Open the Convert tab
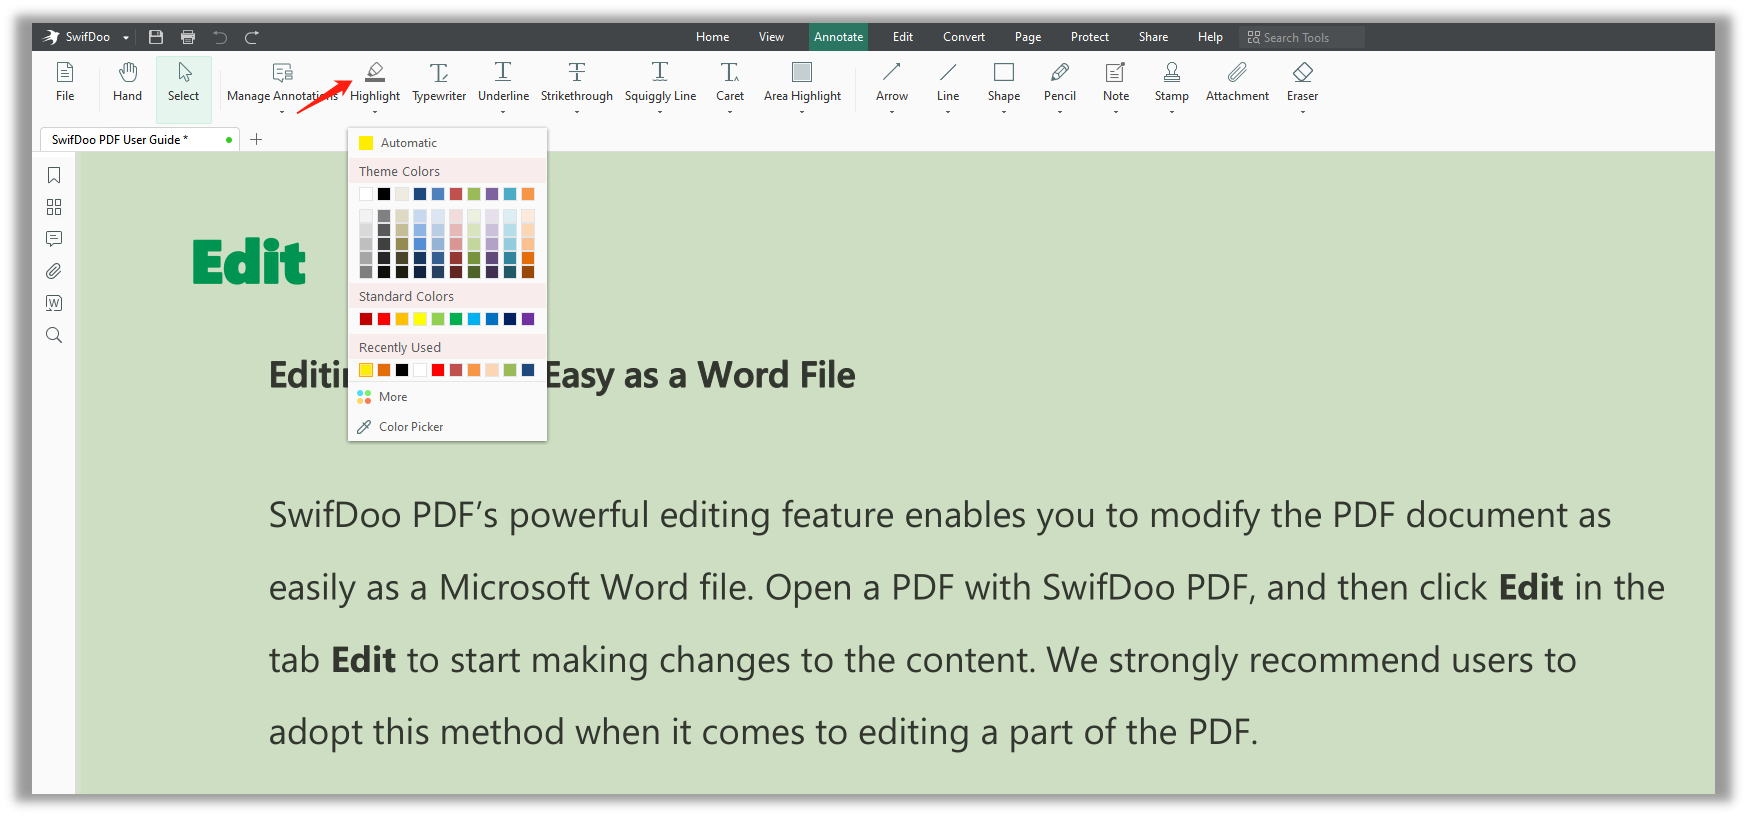Viewport: 1748px width, 818px height. pos(964,37)
